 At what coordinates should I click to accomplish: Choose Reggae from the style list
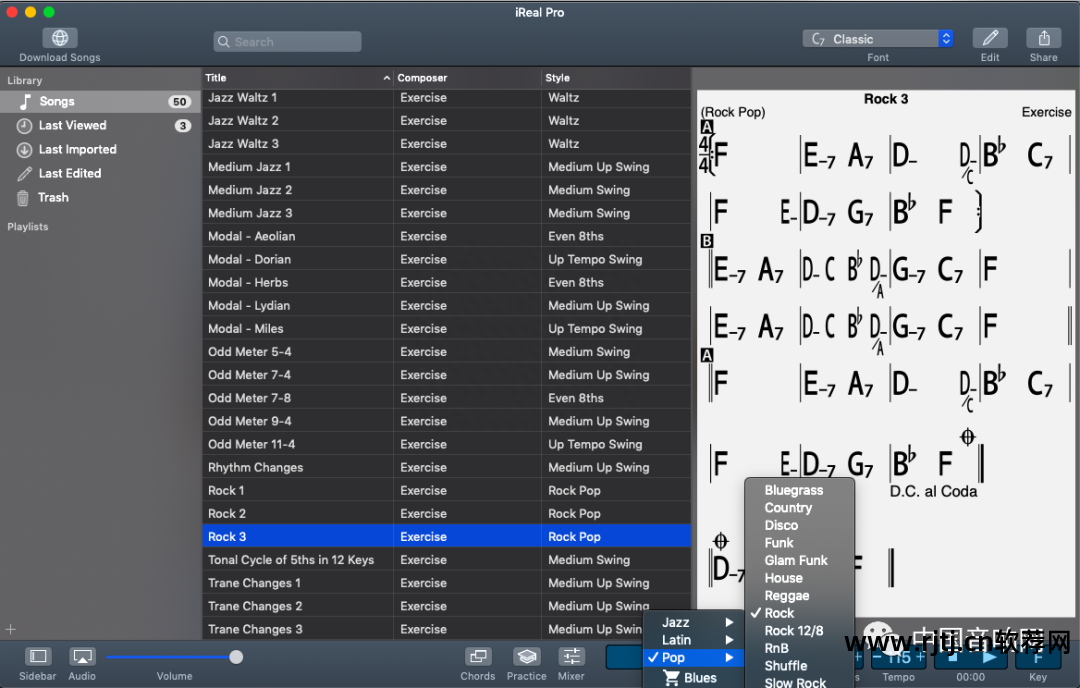(787, 595)
